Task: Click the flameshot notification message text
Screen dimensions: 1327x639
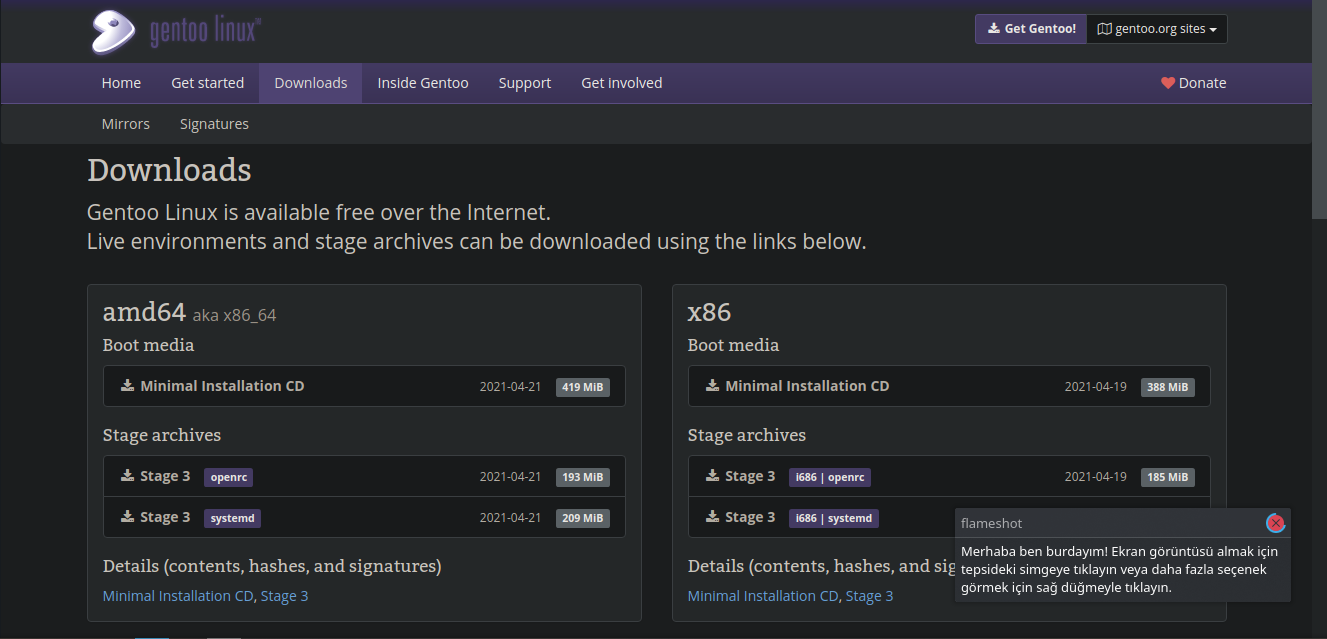Action: [1119, 569]
